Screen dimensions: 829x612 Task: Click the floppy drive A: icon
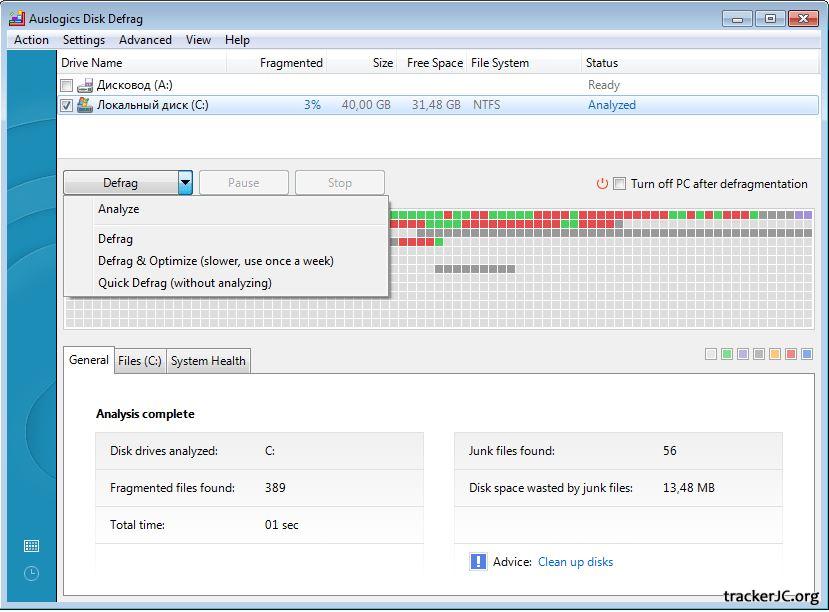pos(85,86)
